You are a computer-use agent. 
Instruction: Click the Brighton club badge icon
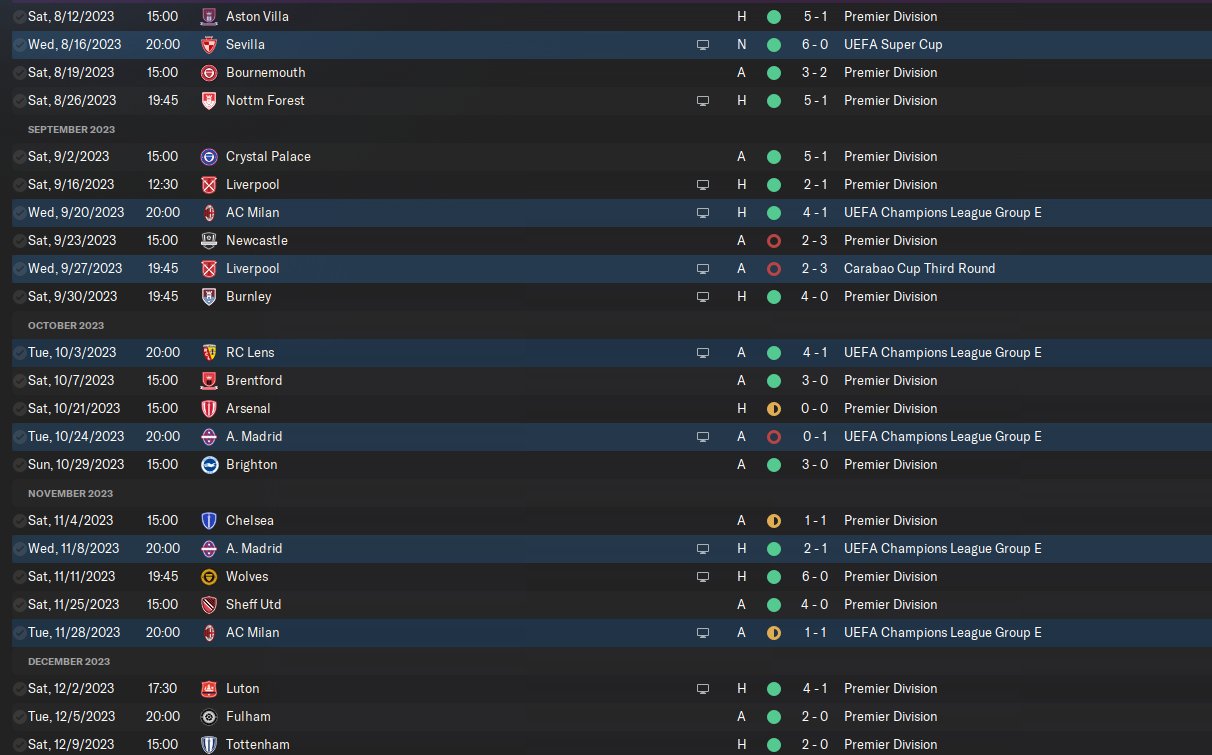coord(209,465)
